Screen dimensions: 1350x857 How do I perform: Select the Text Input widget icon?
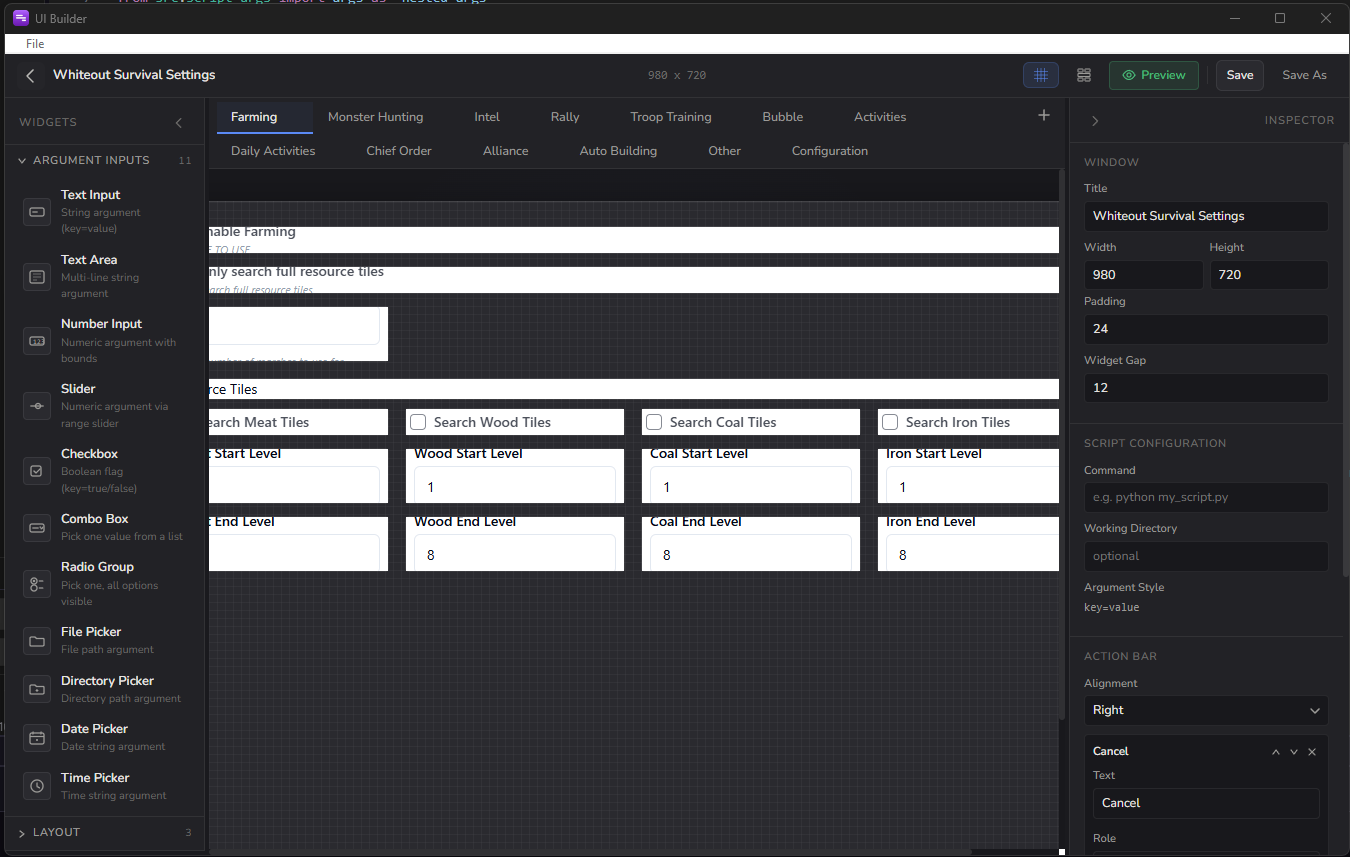click(x=37, y=212)
